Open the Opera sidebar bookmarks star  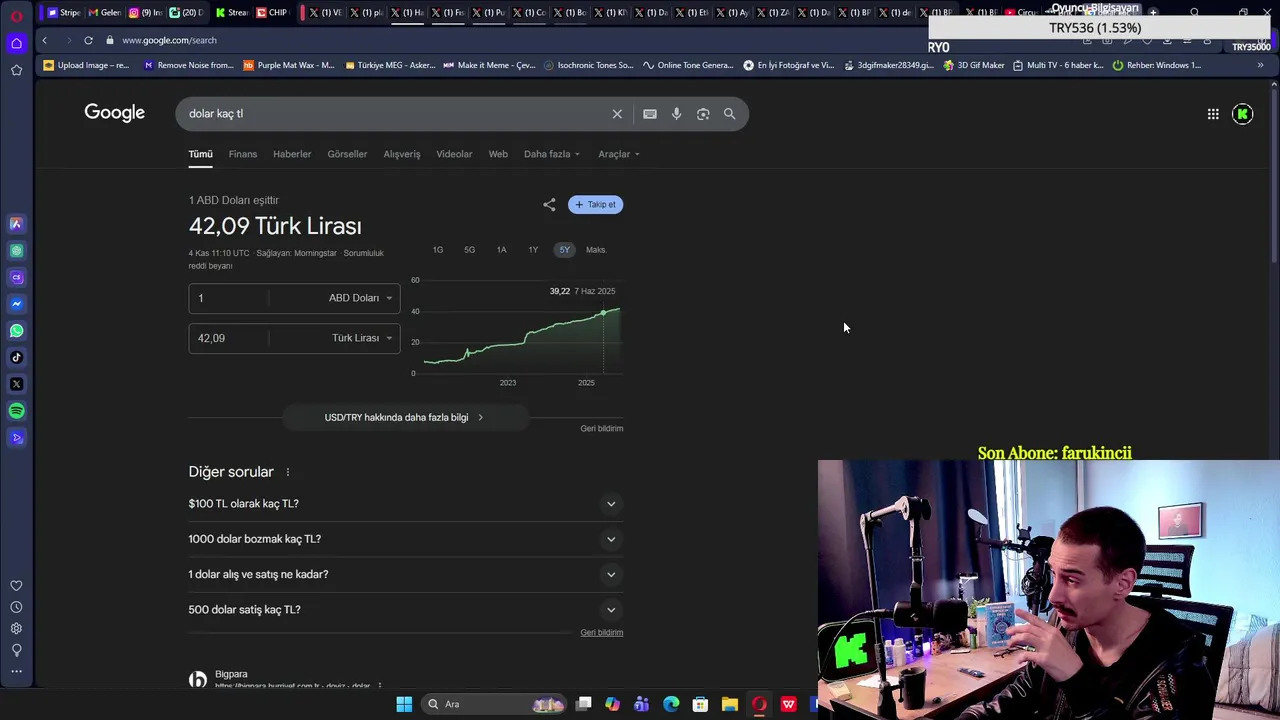[16, 70]
